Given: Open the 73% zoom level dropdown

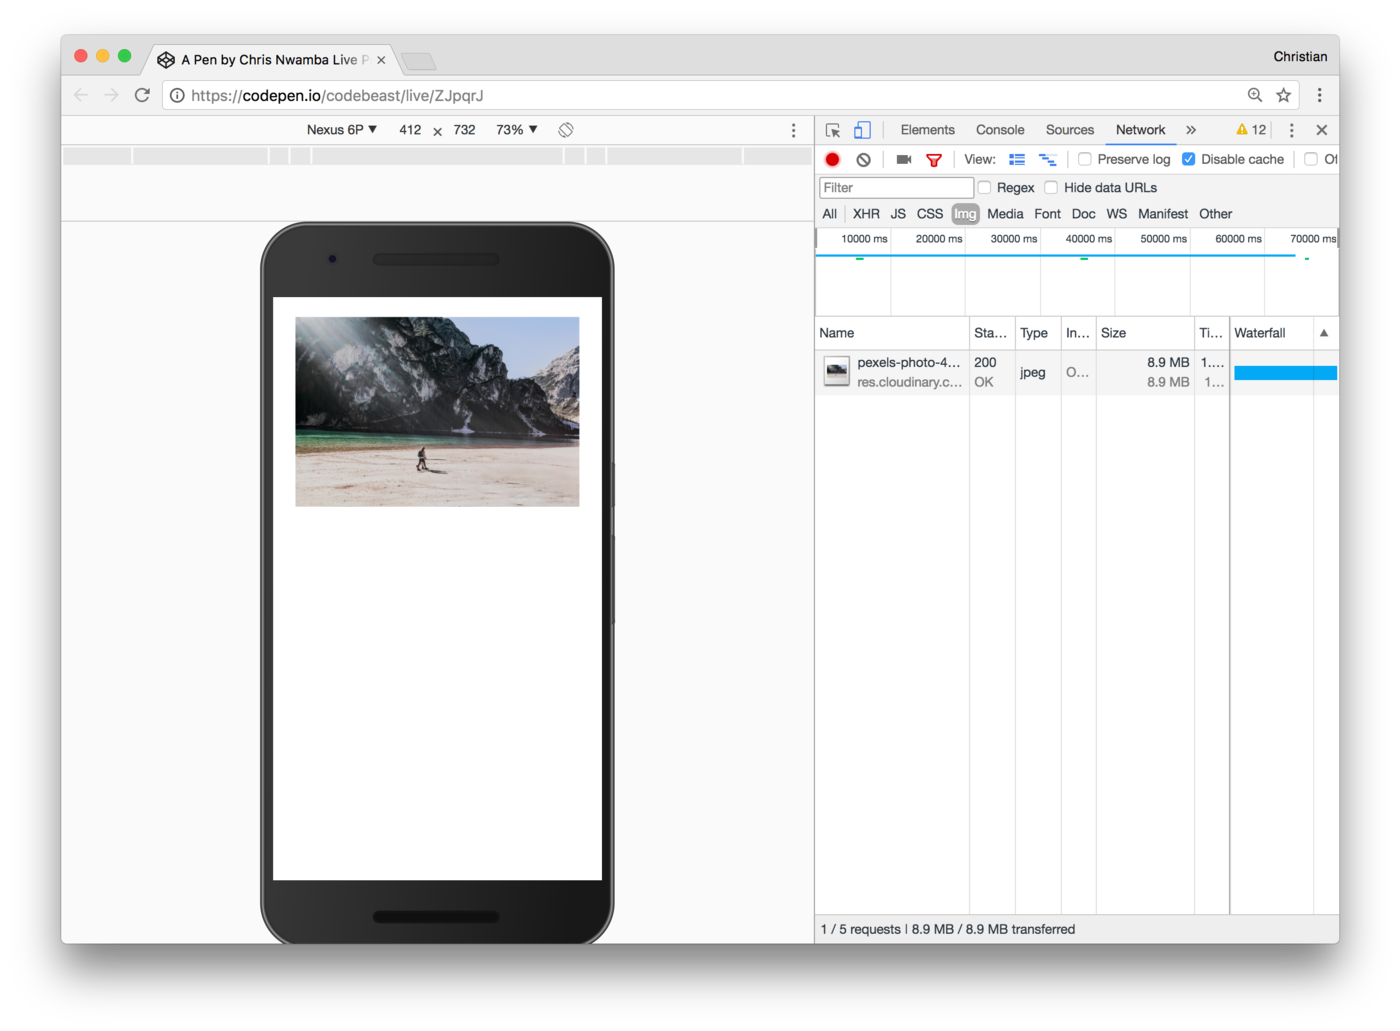Looking at the screenshot, I should [517, 130].
